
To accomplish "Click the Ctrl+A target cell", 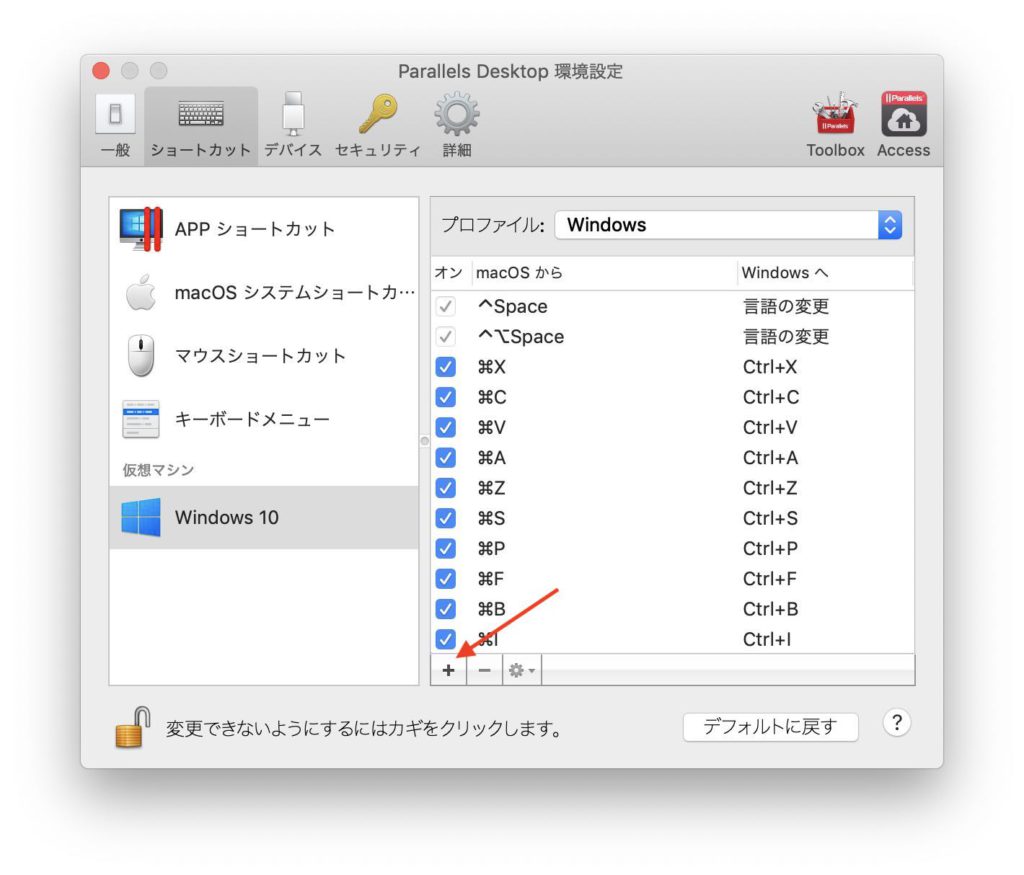I will 771,458.
